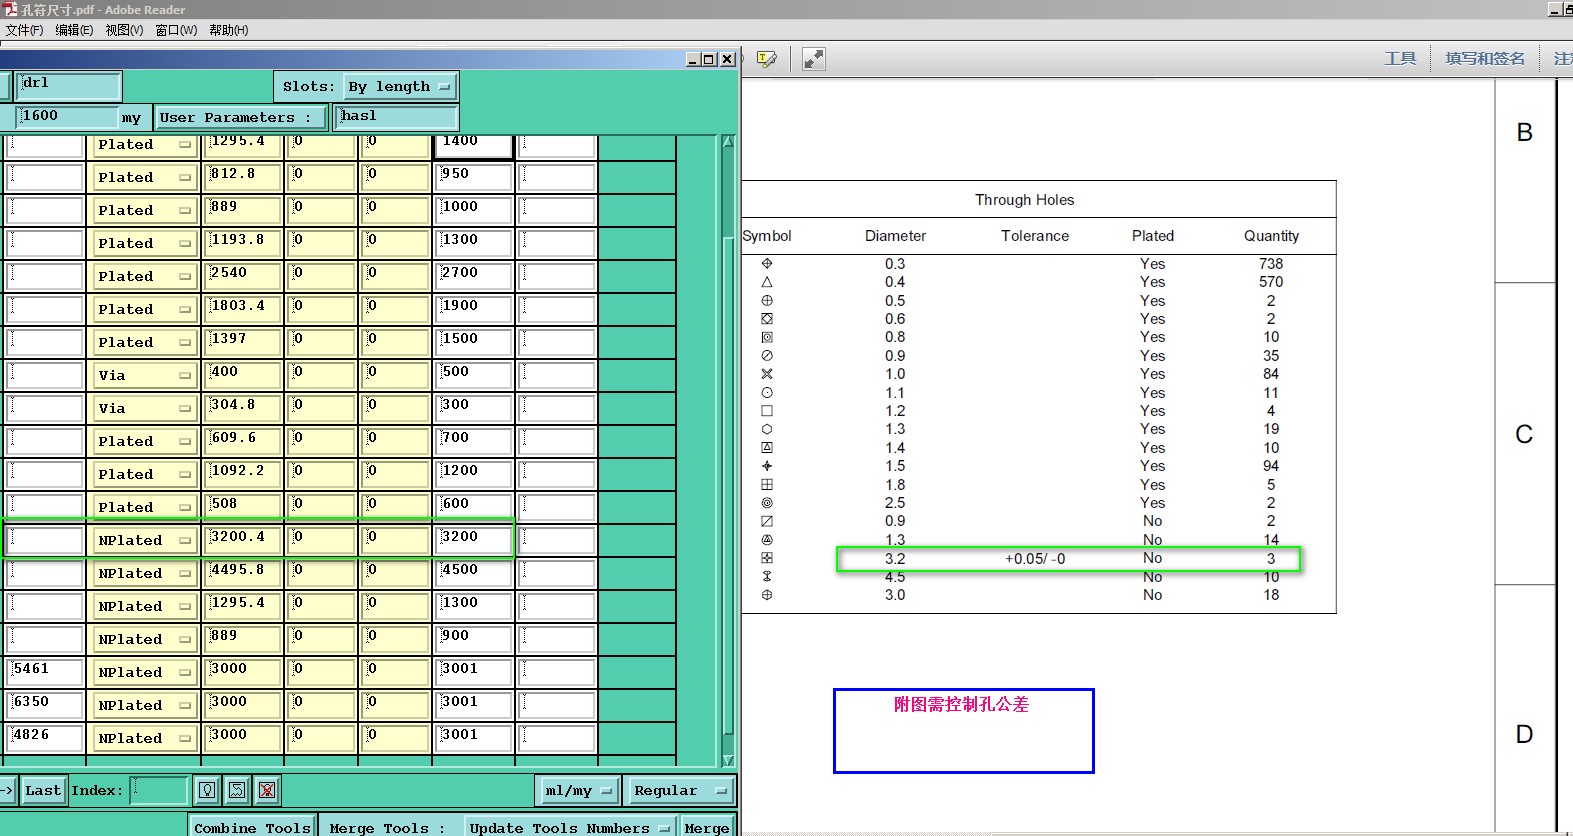Click the red X delete icon near Index
Viewport: 1573px width, 836px height.
point(267,790)
